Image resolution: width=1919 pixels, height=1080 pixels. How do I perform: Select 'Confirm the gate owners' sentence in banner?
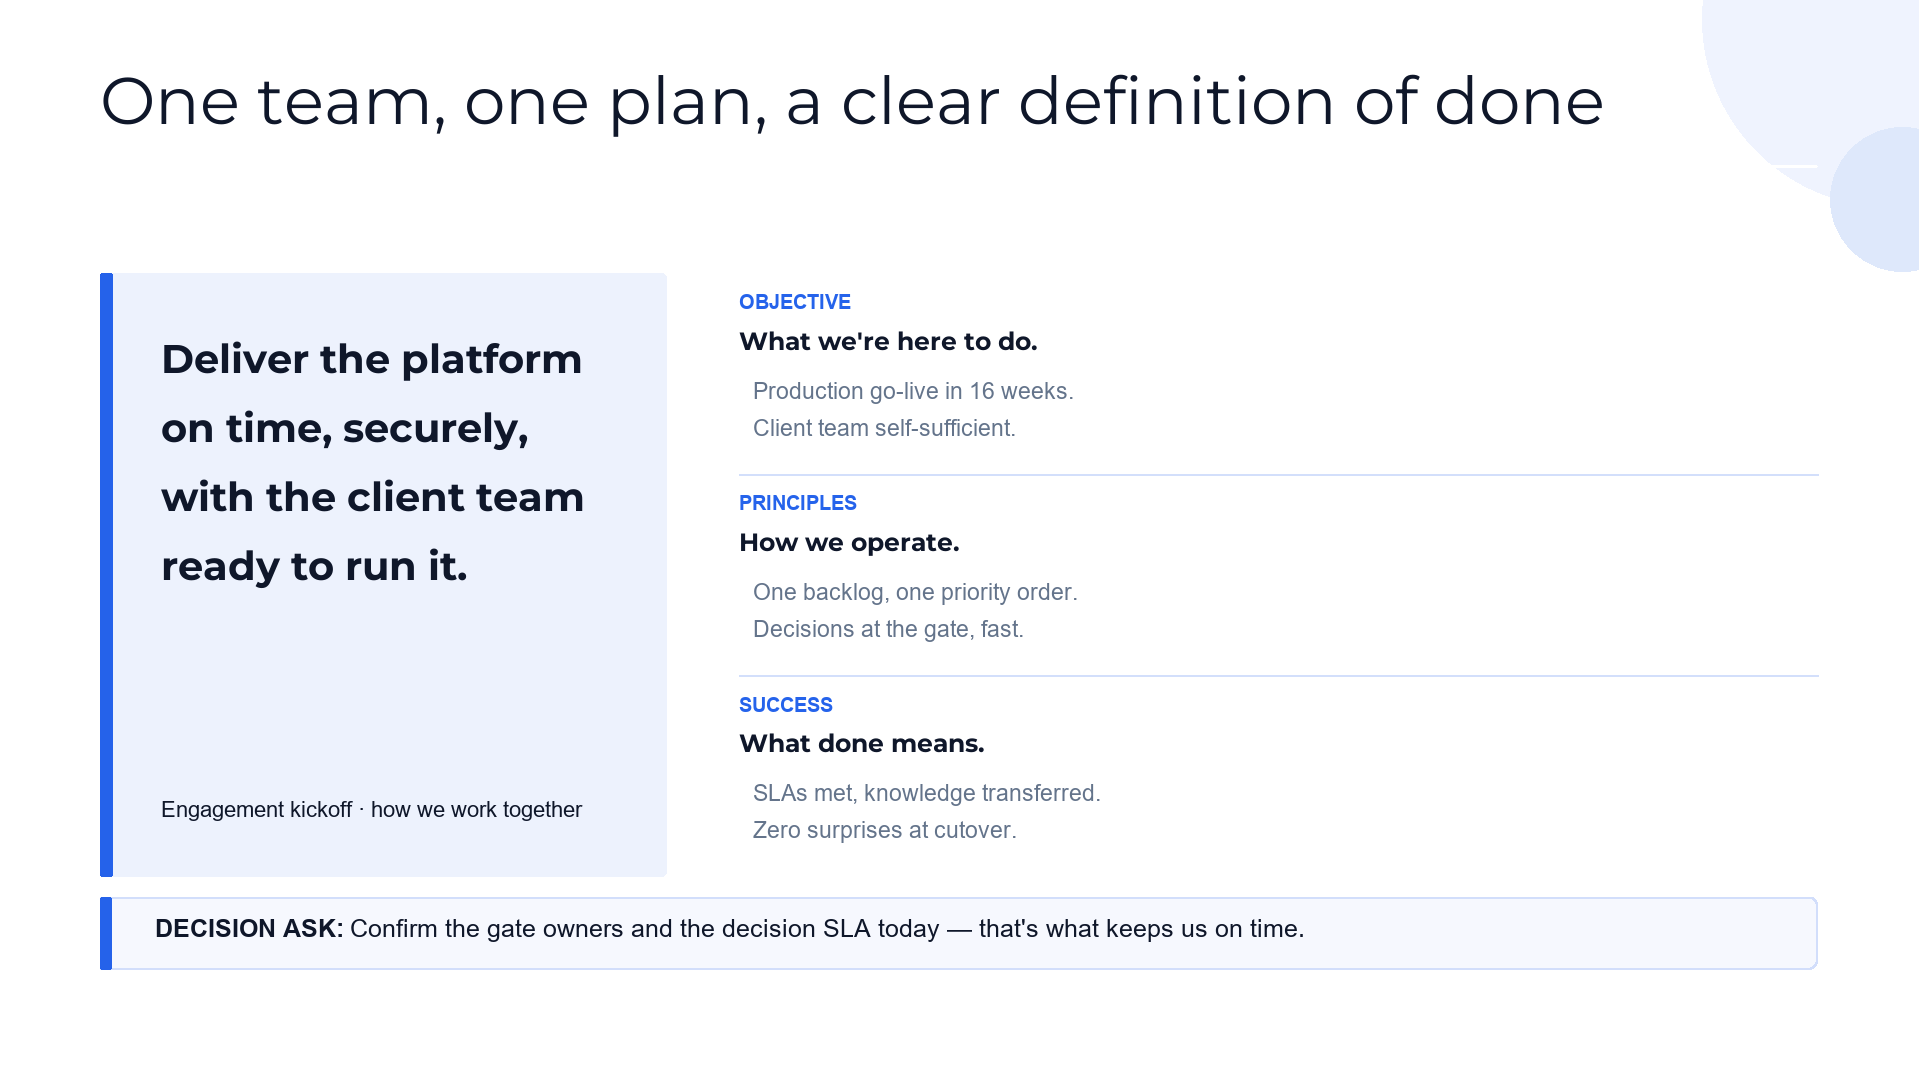pos(827,929)
